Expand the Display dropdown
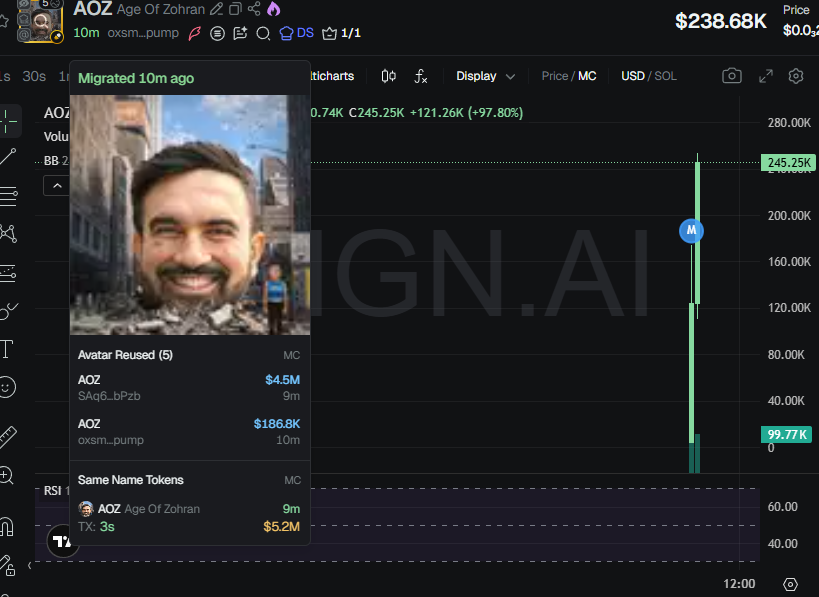The height and width of the screenshot is (597, 819). point(486,76)
